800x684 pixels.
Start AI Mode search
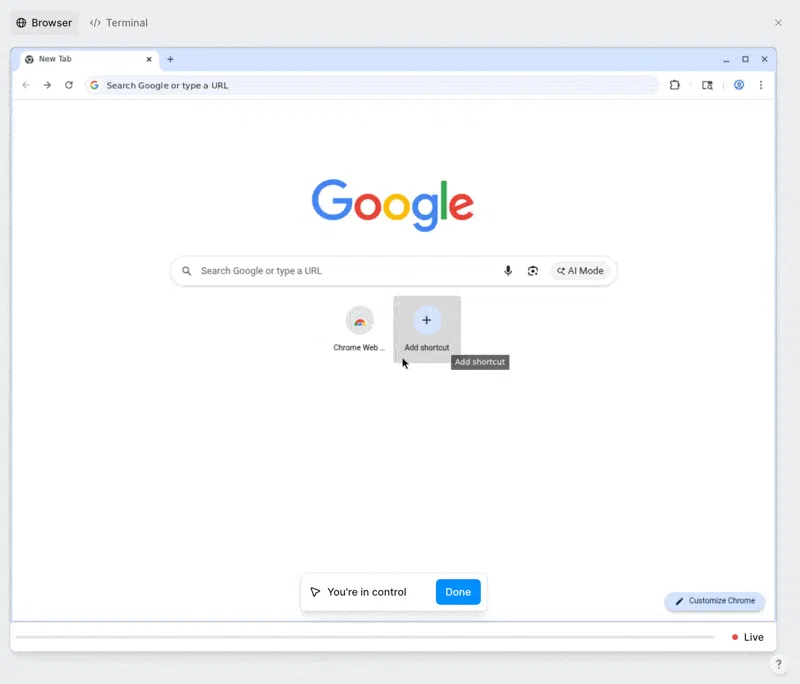click(580, 270)
